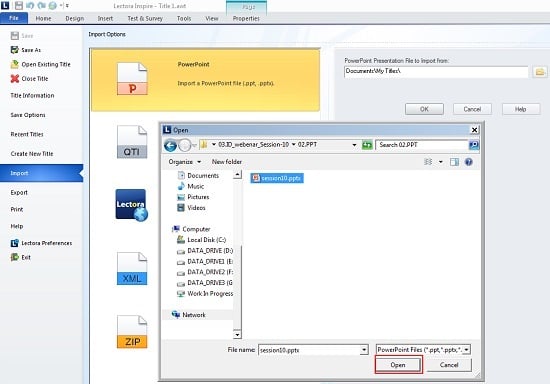Click Cancel in import options panel
The image size is (550, 384).
coord(472,109)
